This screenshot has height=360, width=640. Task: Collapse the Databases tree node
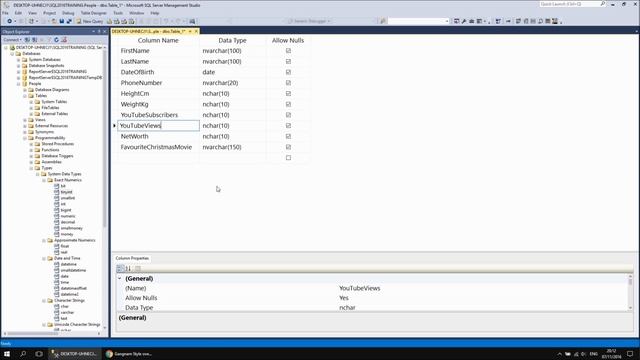12,53
